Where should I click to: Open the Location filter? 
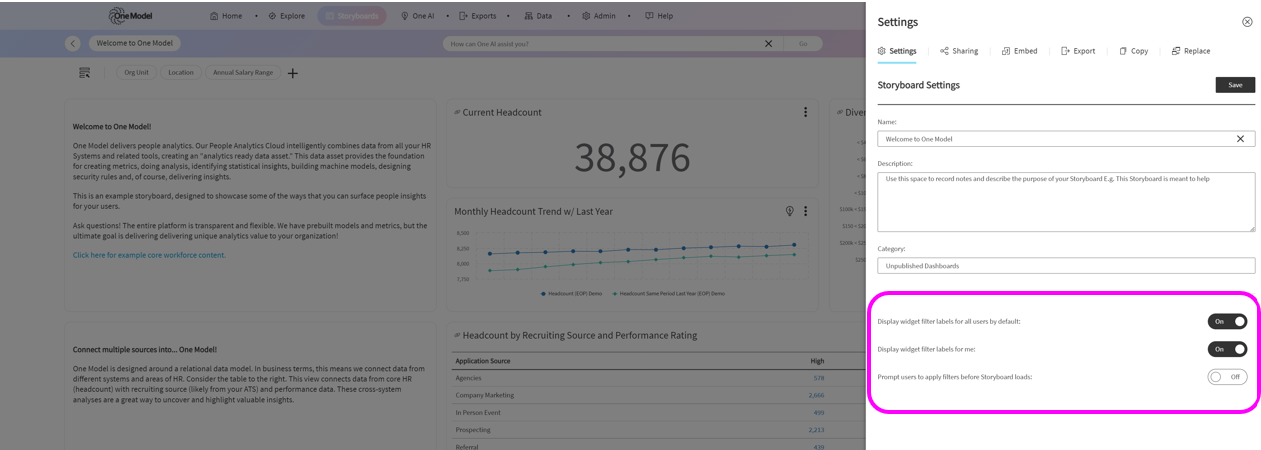(x=181, y=73)
